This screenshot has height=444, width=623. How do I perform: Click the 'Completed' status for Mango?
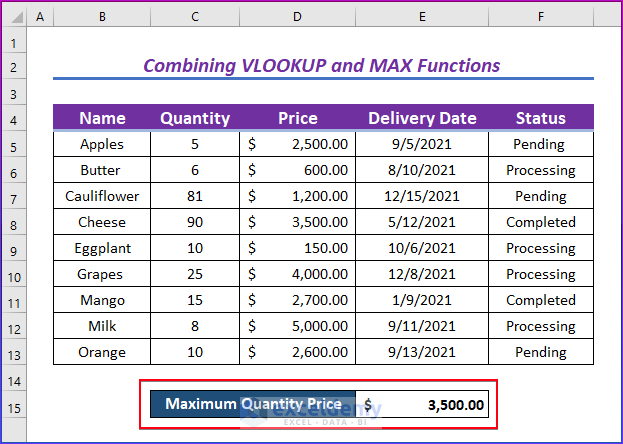(x=540, y=300)
